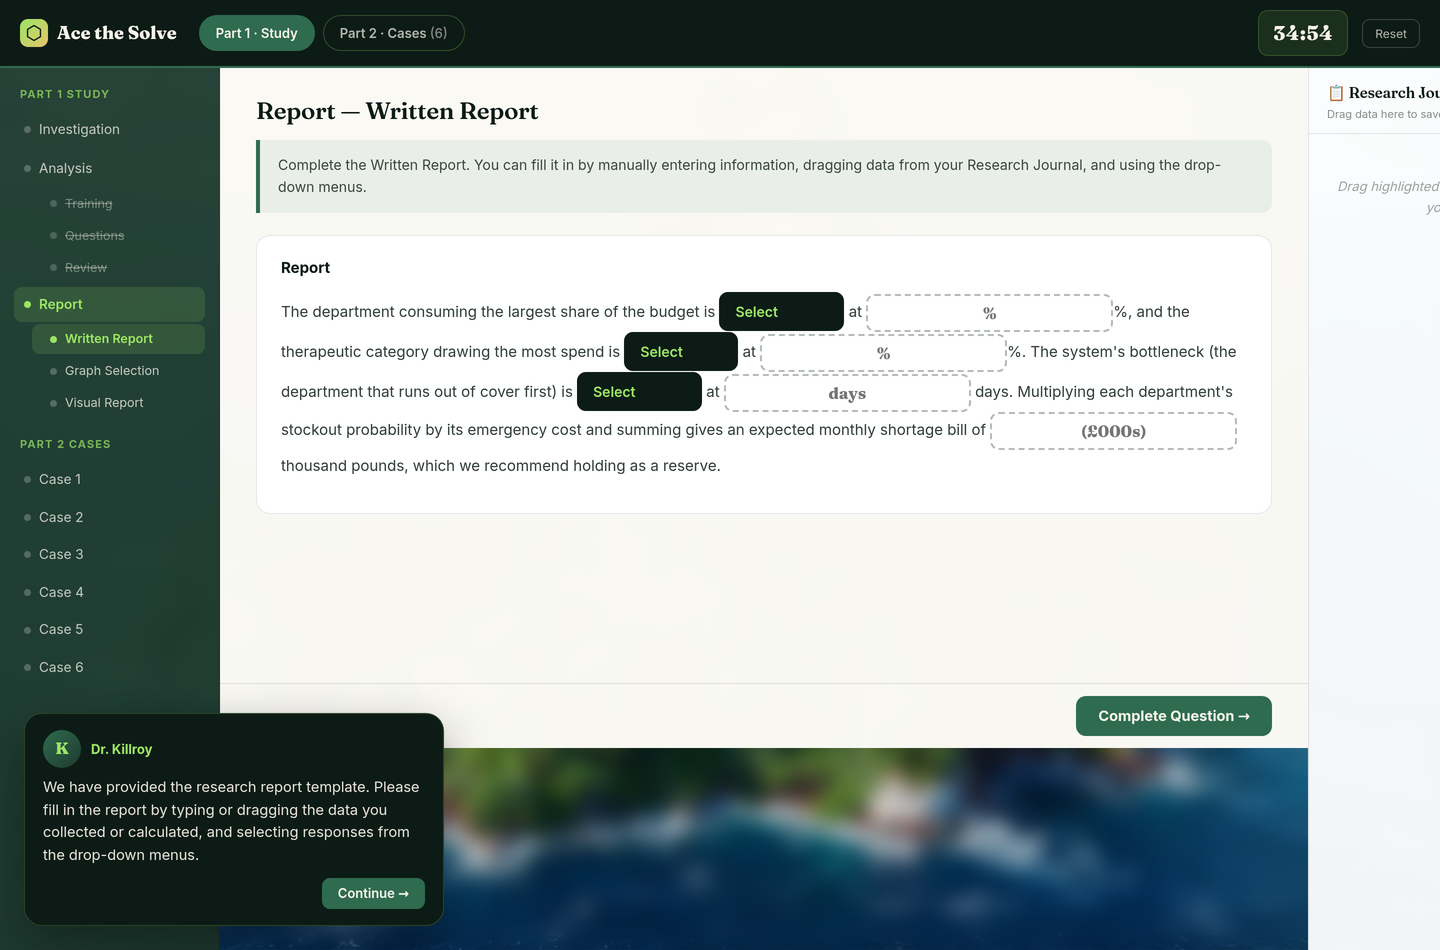Image resolution: width=1440 pixels, height=950 pixels.
Task: Click the department budget share % field
Action: [x=989, y=313]
